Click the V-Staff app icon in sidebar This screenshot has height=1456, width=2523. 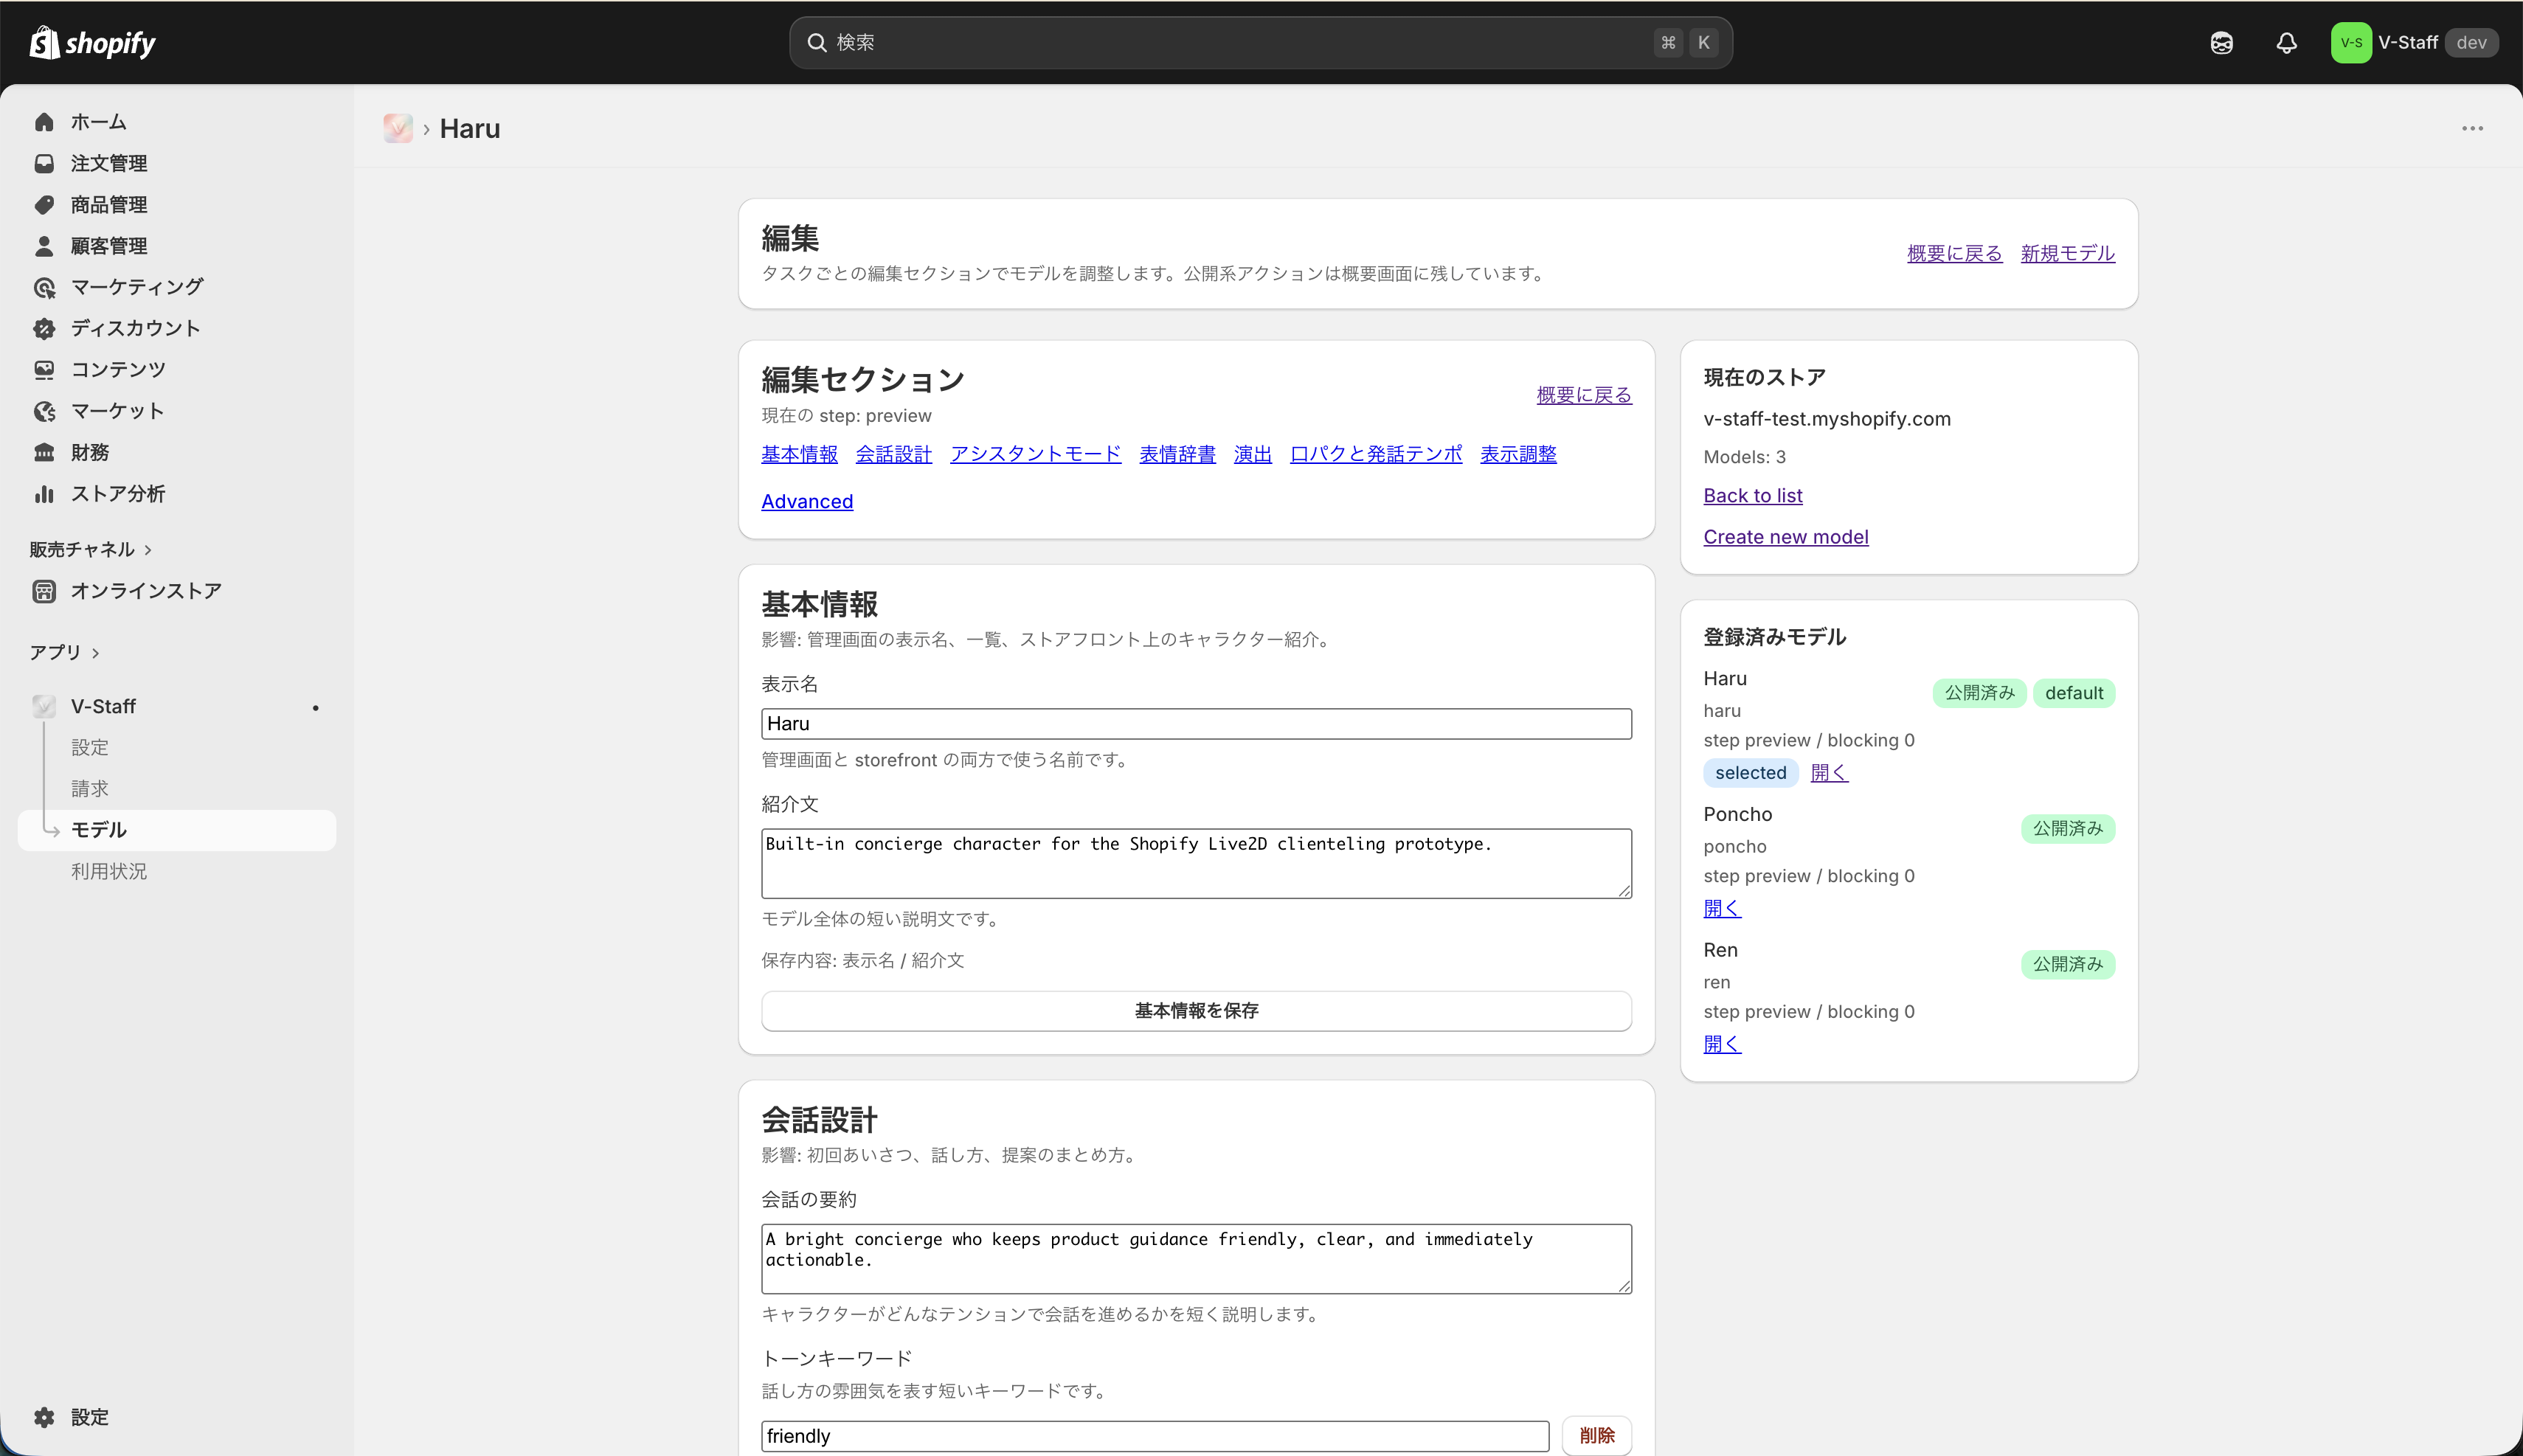click(44, 707)
